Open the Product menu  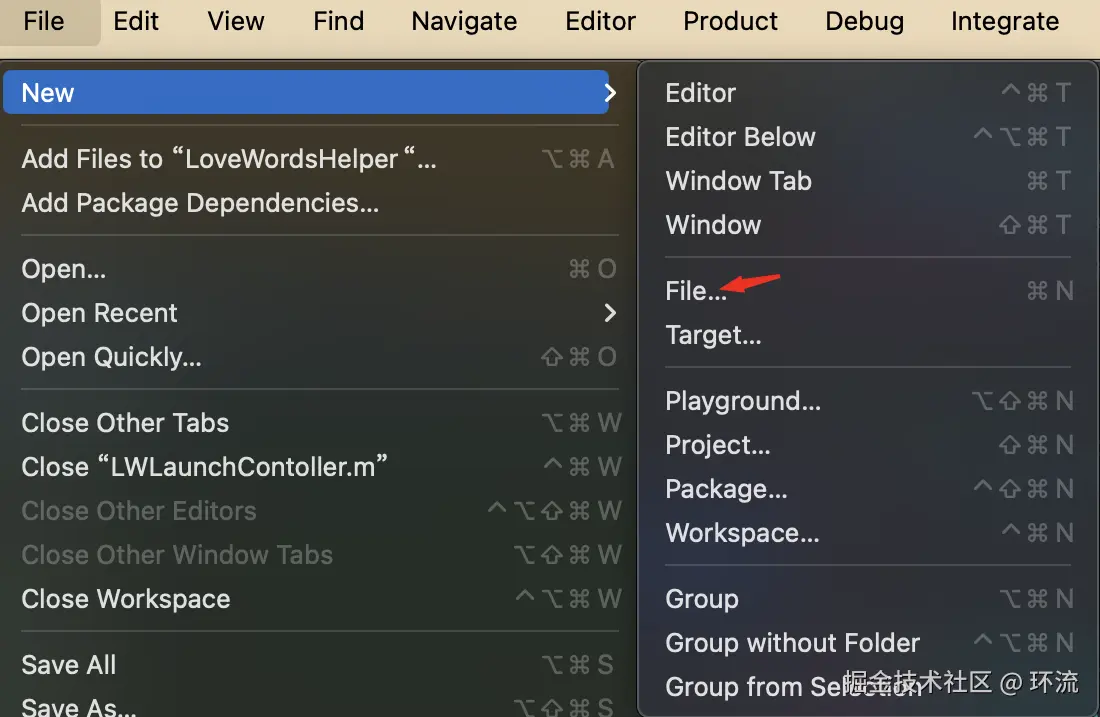pyautogui.click(x=730, y=21)
